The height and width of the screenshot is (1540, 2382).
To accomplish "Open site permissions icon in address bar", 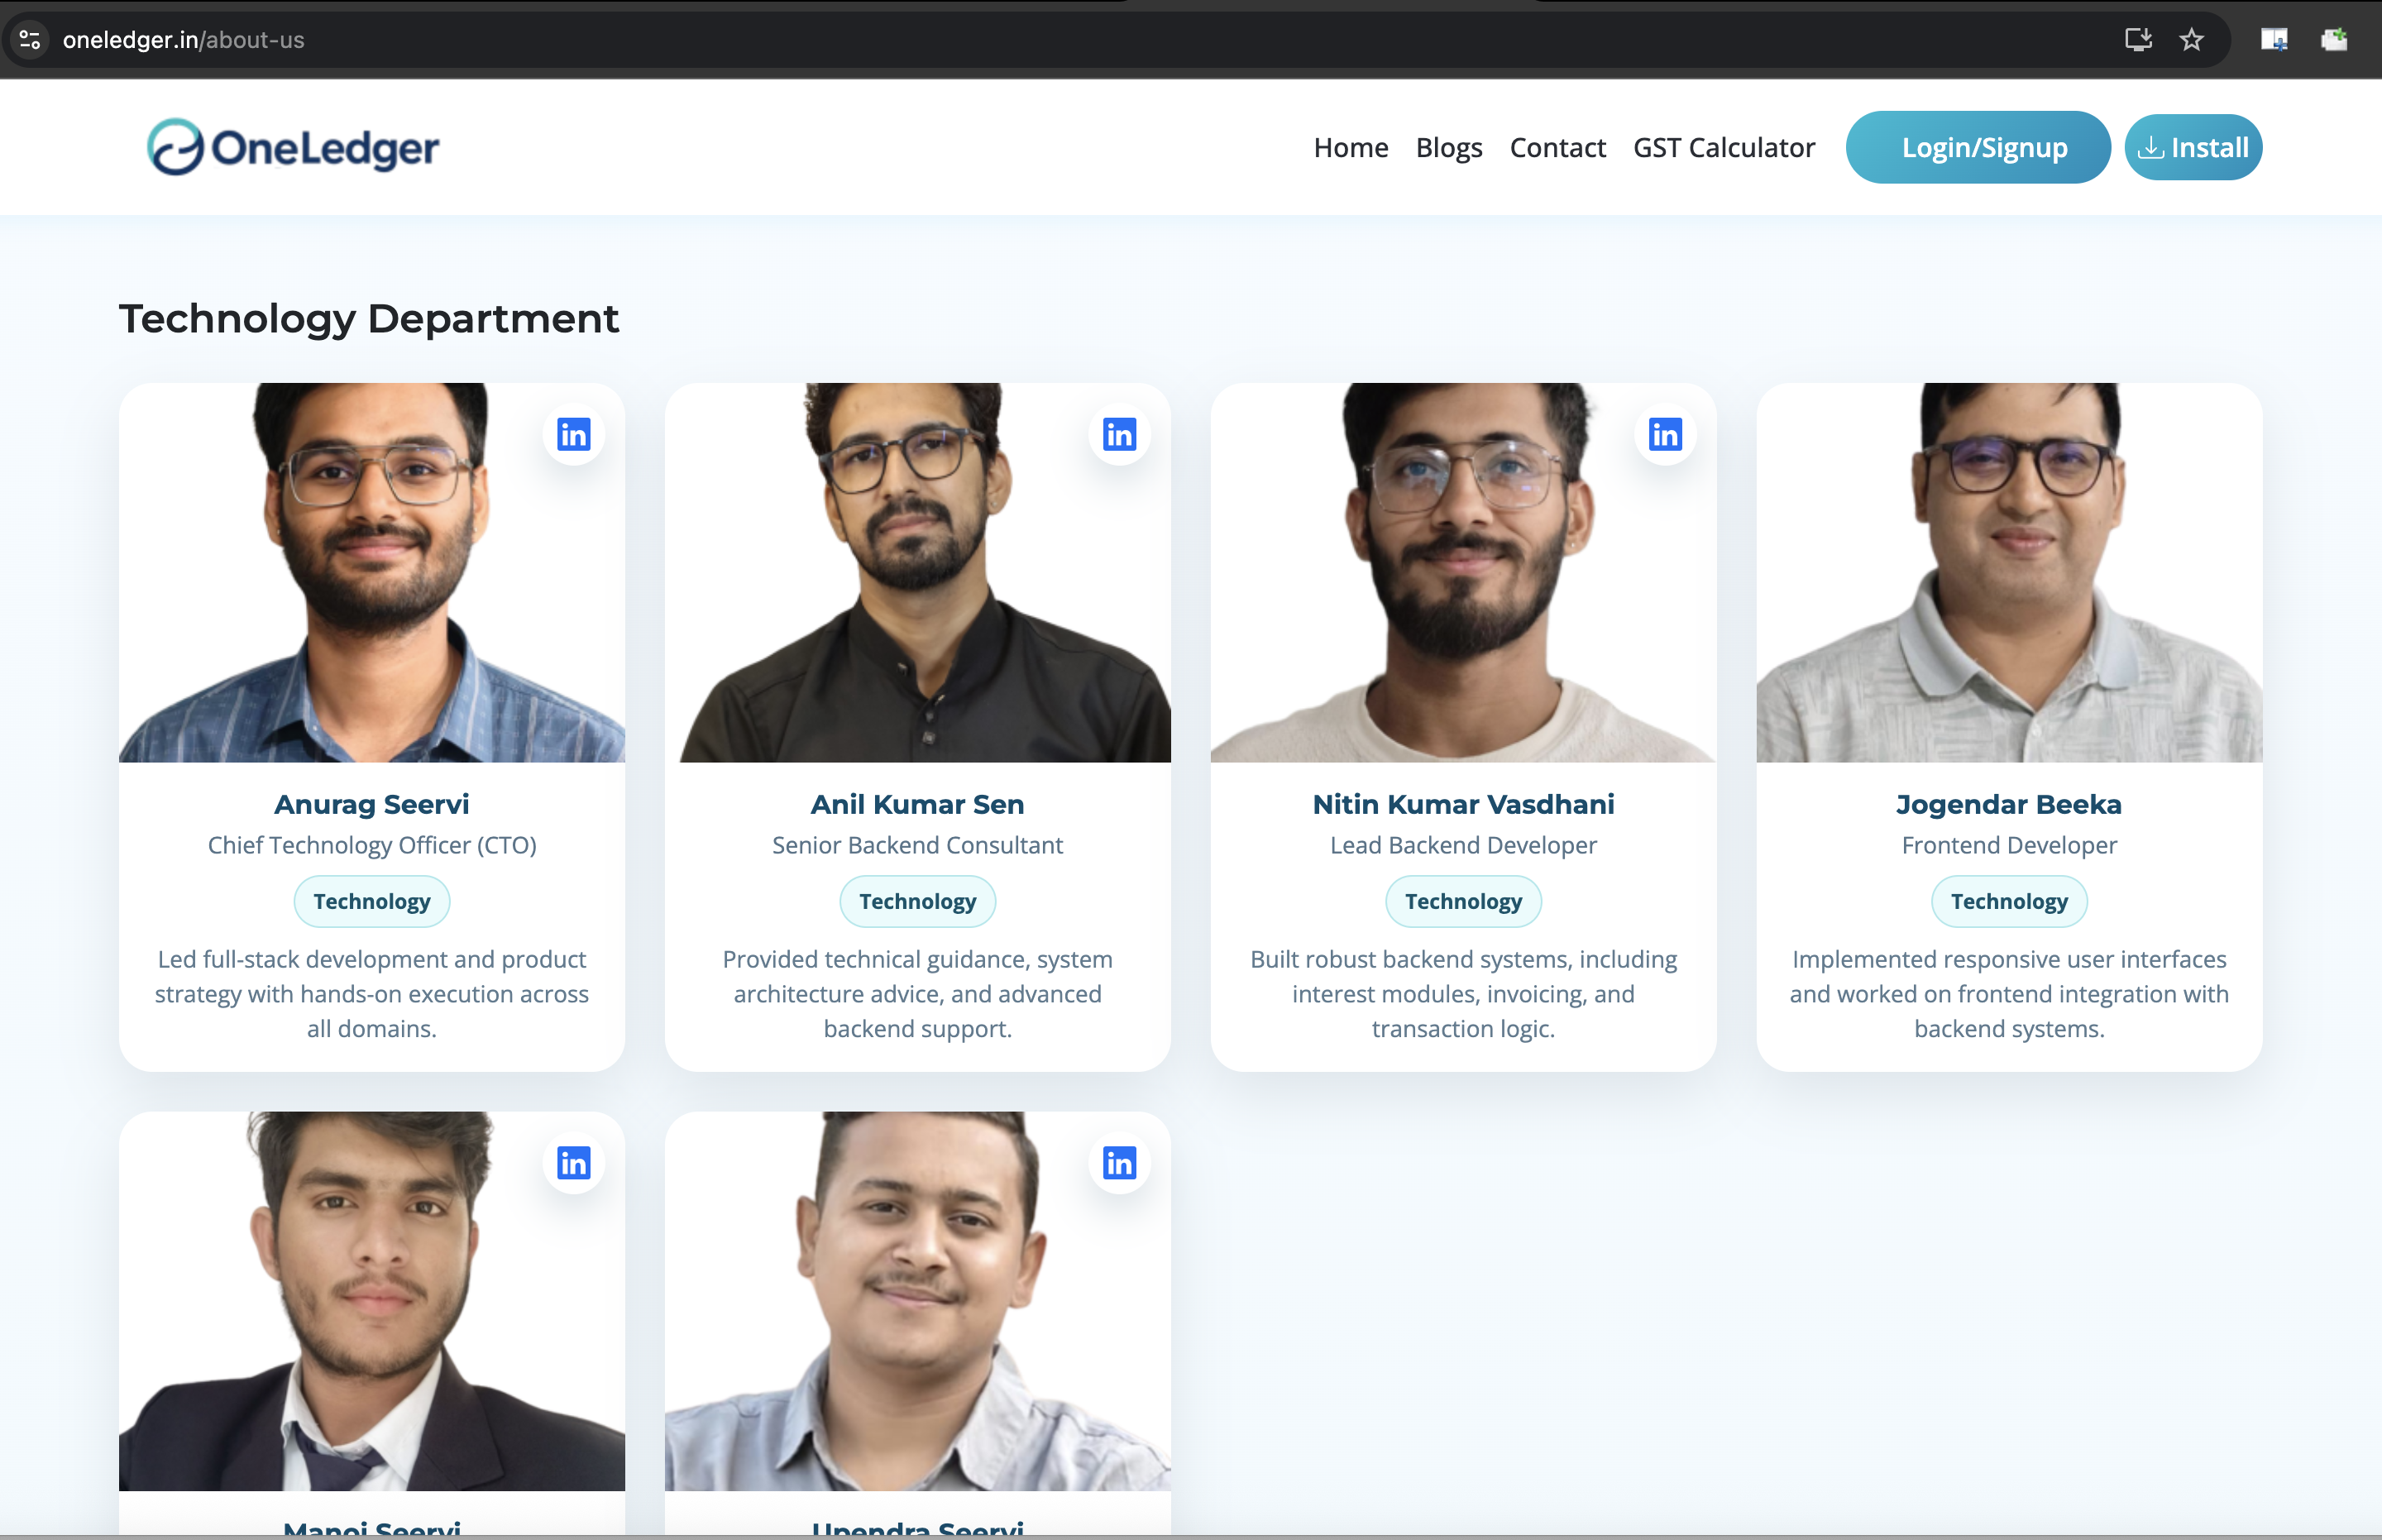I will pos(28,39).
